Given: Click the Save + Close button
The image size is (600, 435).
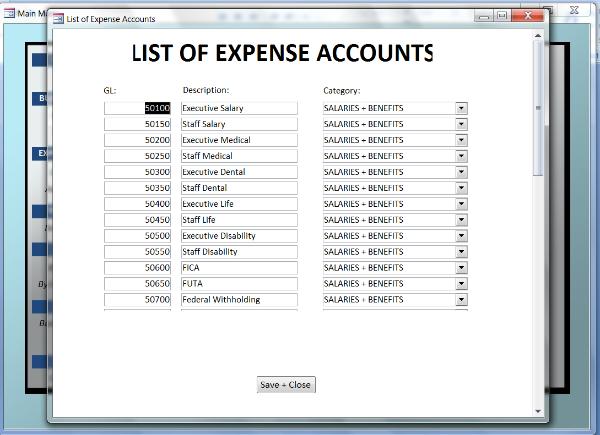Looking at the screenshot, I should [x=286, y=385].
